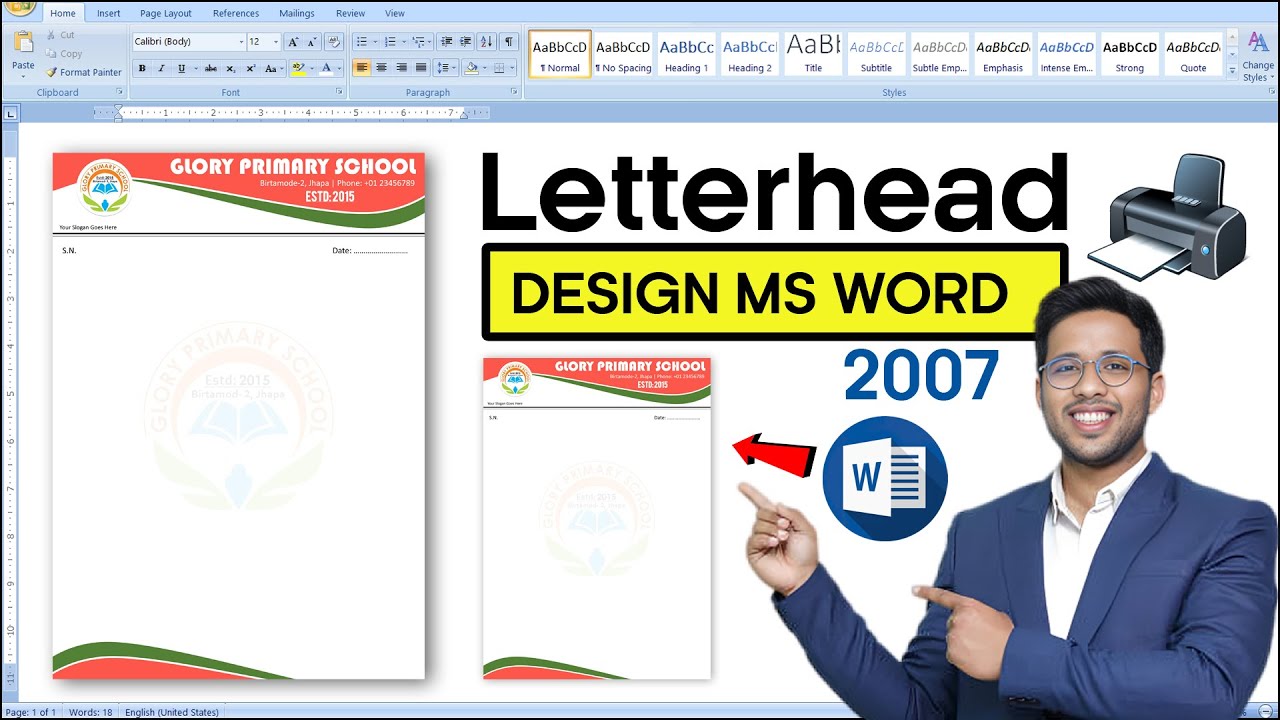Click the Decrease Indent icon
Image resolution: width=1280 pixels, height=720 pixels.
446,42
